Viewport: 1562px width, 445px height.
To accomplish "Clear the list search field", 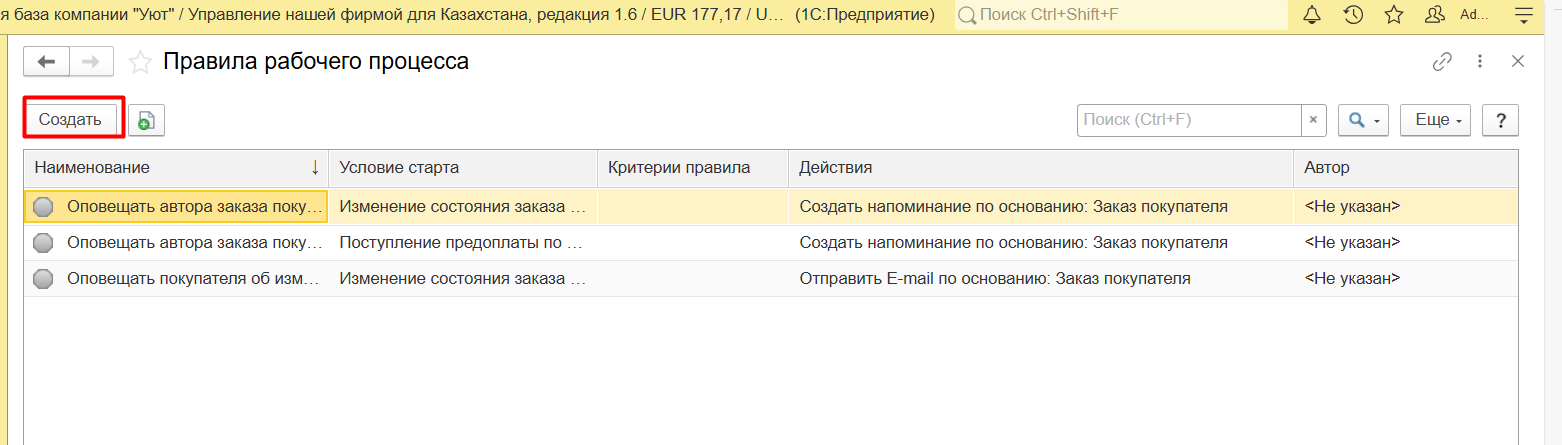I will [x=1313, y=120].
